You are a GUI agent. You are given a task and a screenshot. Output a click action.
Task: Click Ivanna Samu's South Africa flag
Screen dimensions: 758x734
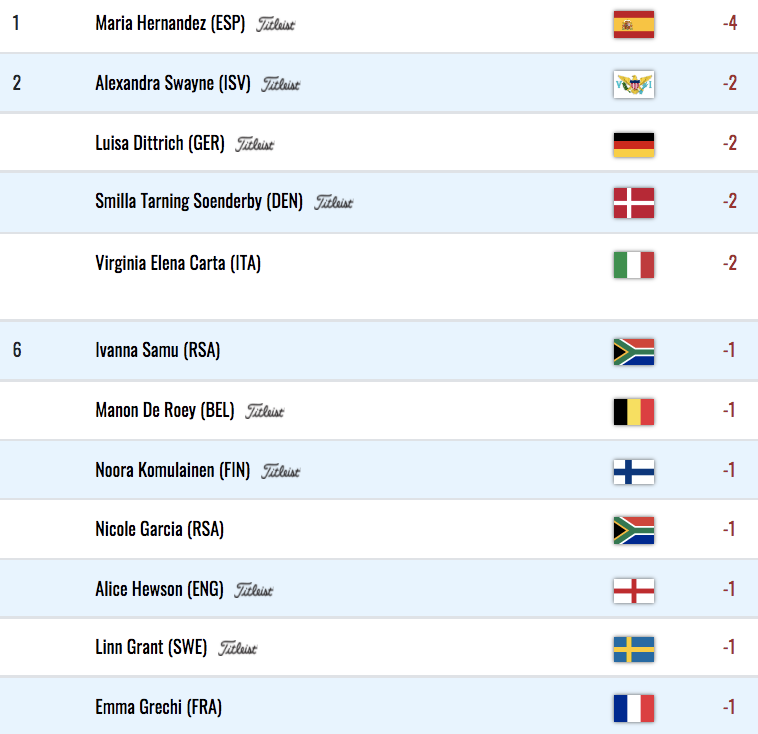634,352
